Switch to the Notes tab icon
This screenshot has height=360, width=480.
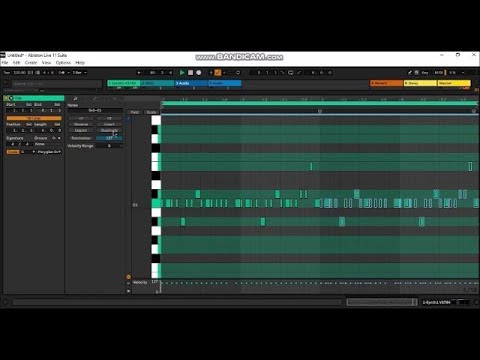pyautogui.click(x=75, y=99)
